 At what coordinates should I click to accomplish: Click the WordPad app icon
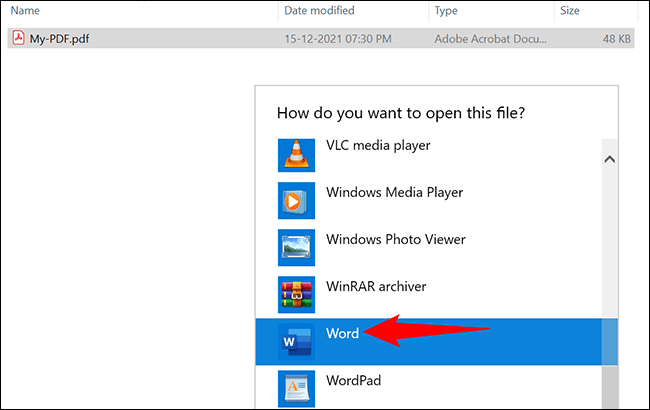[x=296, y=388]
